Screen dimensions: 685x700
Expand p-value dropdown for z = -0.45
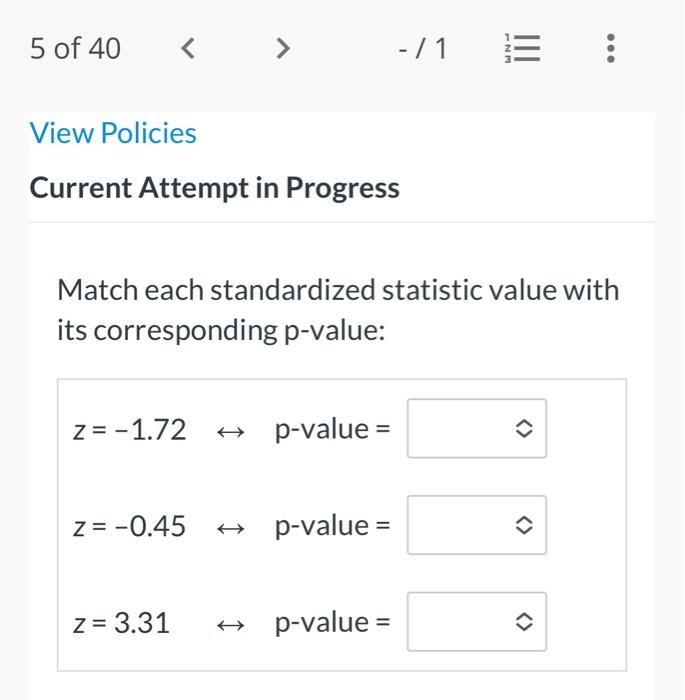(x=476, y=526)
